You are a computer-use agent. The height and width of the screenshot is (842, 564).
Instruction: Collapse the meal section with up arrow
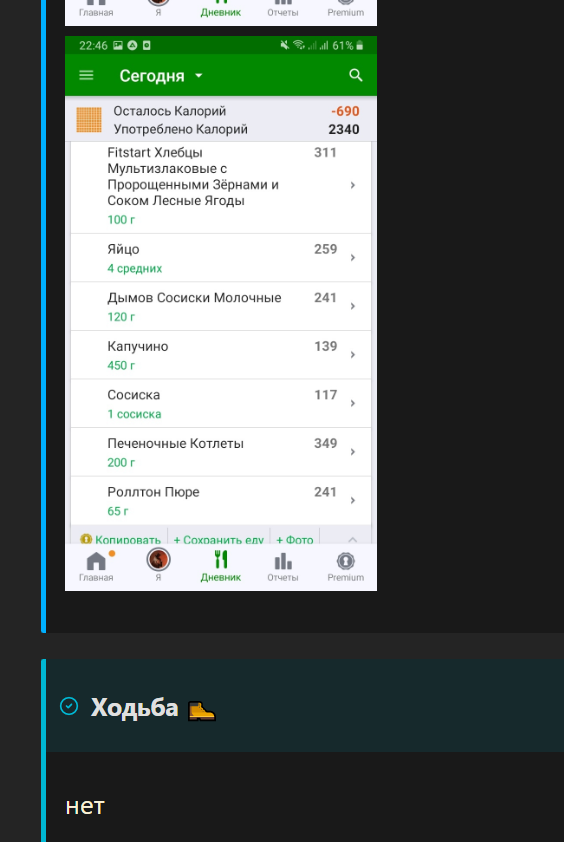tap(353, 539)
